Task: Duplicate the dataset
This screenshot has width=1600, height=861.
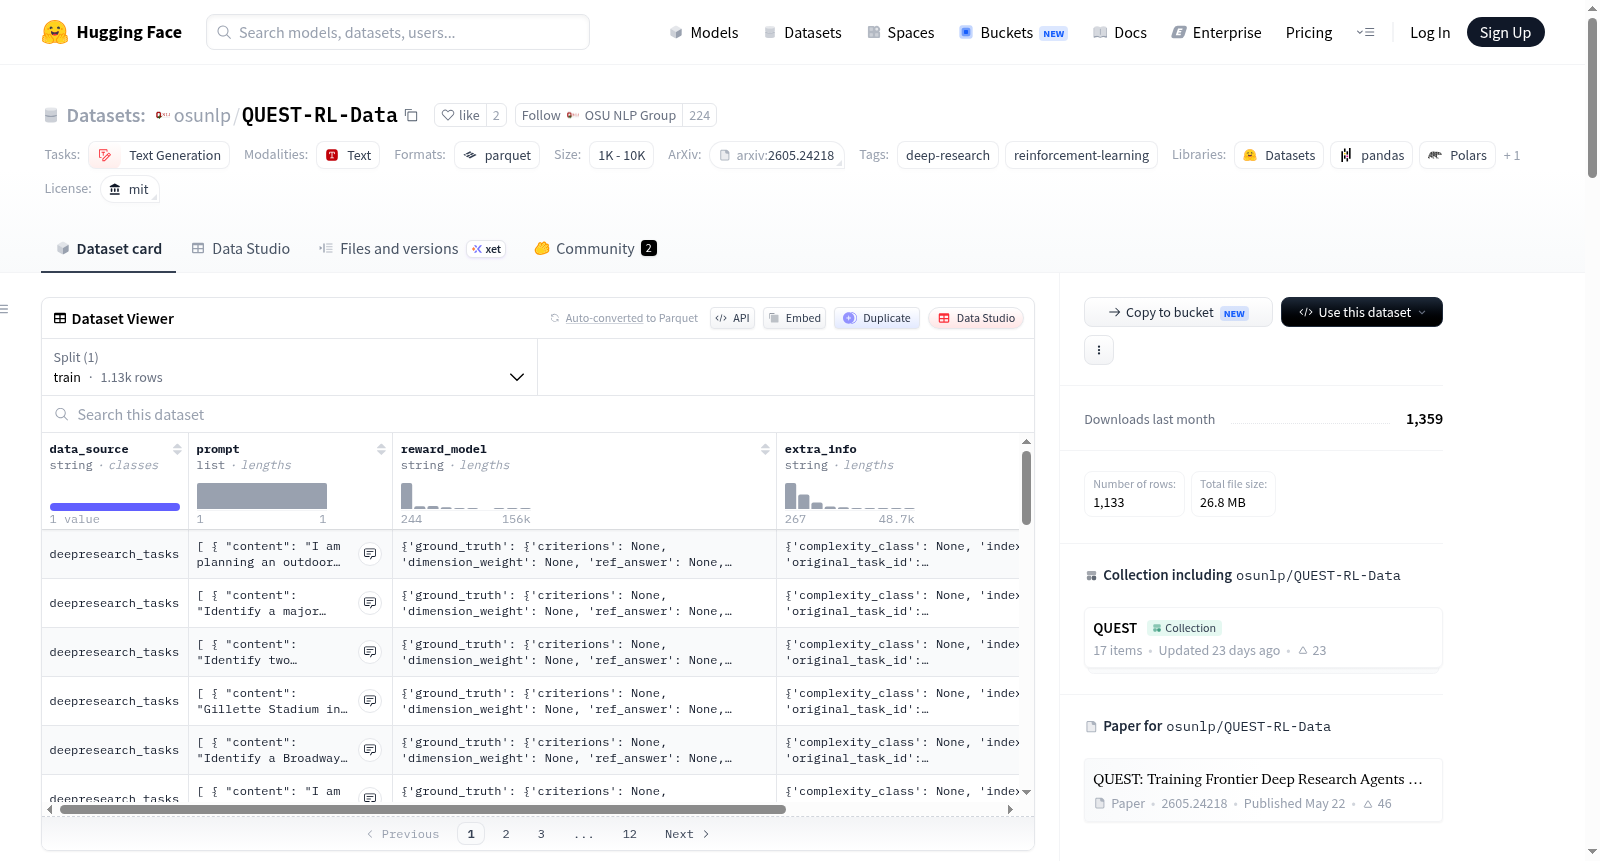Action: click(877, 318)
